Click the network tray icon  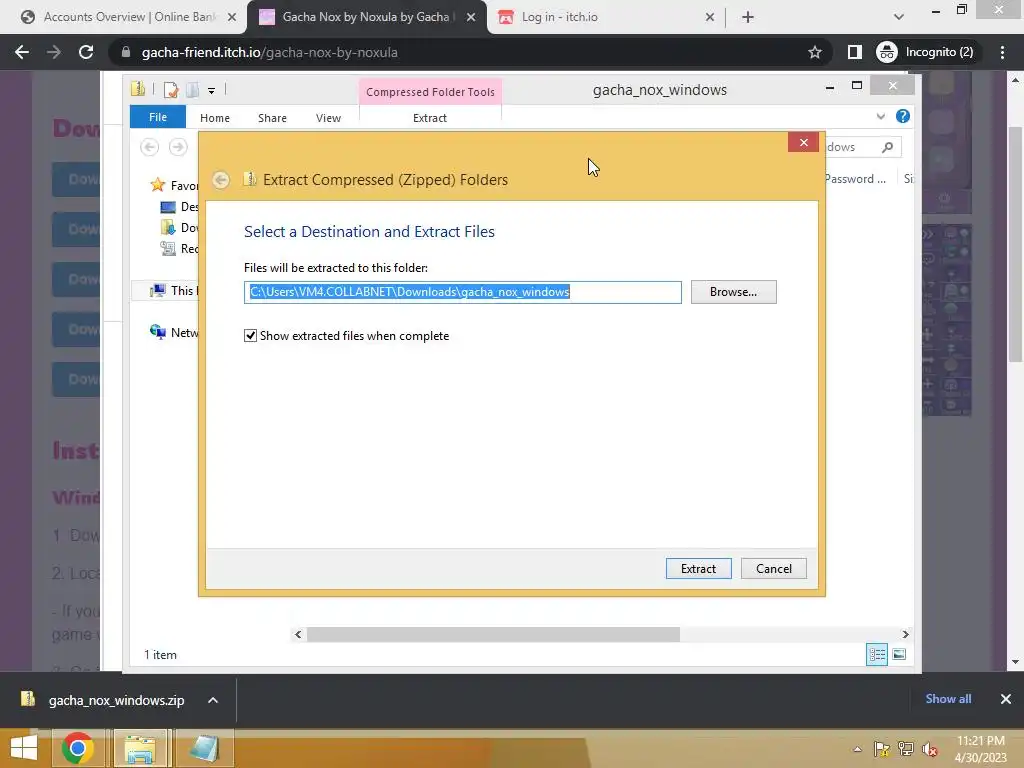point(906,749)
